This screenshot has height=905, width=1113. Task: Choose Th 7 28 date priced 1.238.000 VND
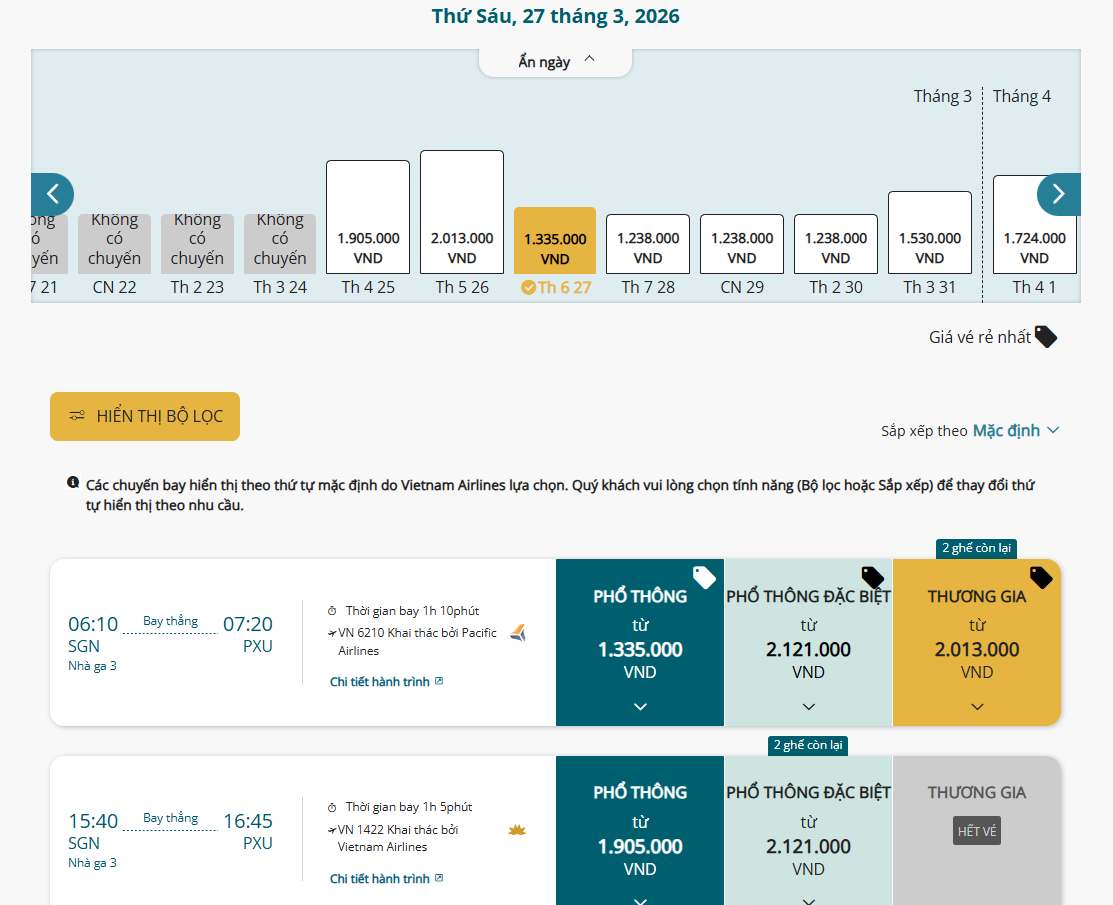(x=648, y=244)
